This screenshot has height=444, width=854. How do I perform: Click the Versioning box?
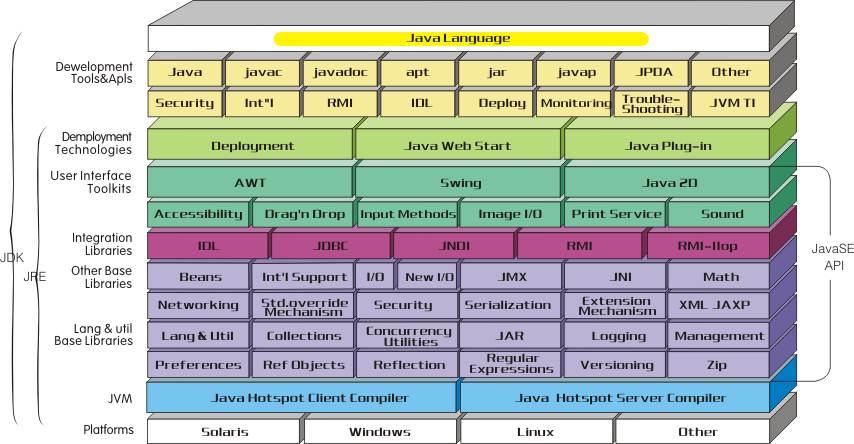615,364
